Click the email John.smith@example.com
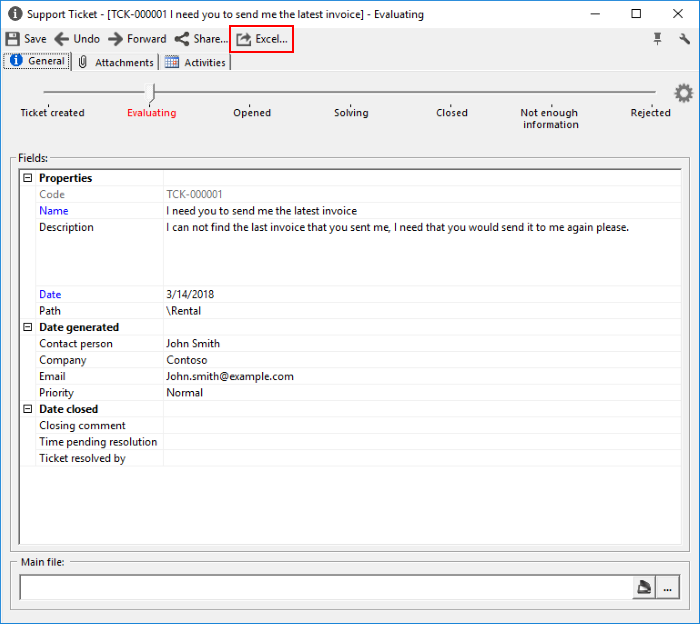 tap(230, 376)
